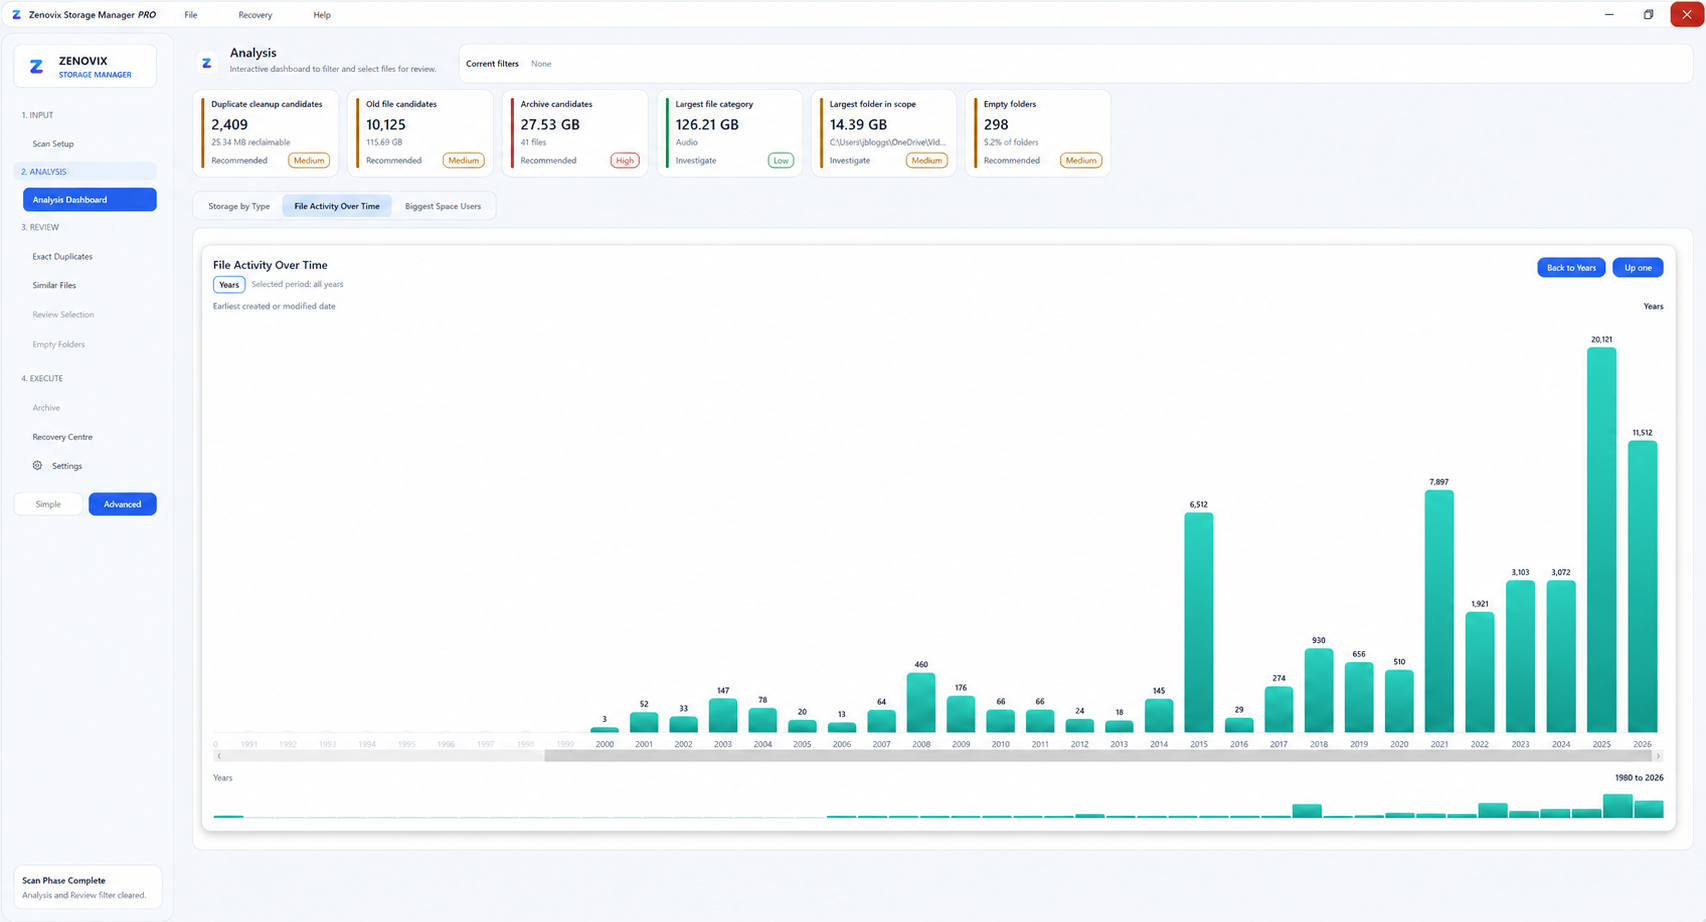Open Similar Files review page
The image size is (1706, 922).
point(54,285)
